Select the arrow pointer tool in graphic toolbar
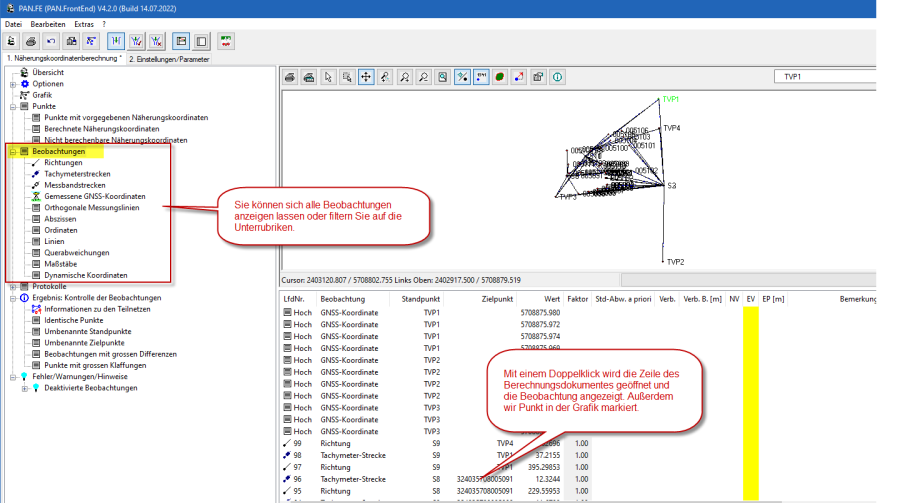Screen dimensions: 900x503 tap(328, 76)
